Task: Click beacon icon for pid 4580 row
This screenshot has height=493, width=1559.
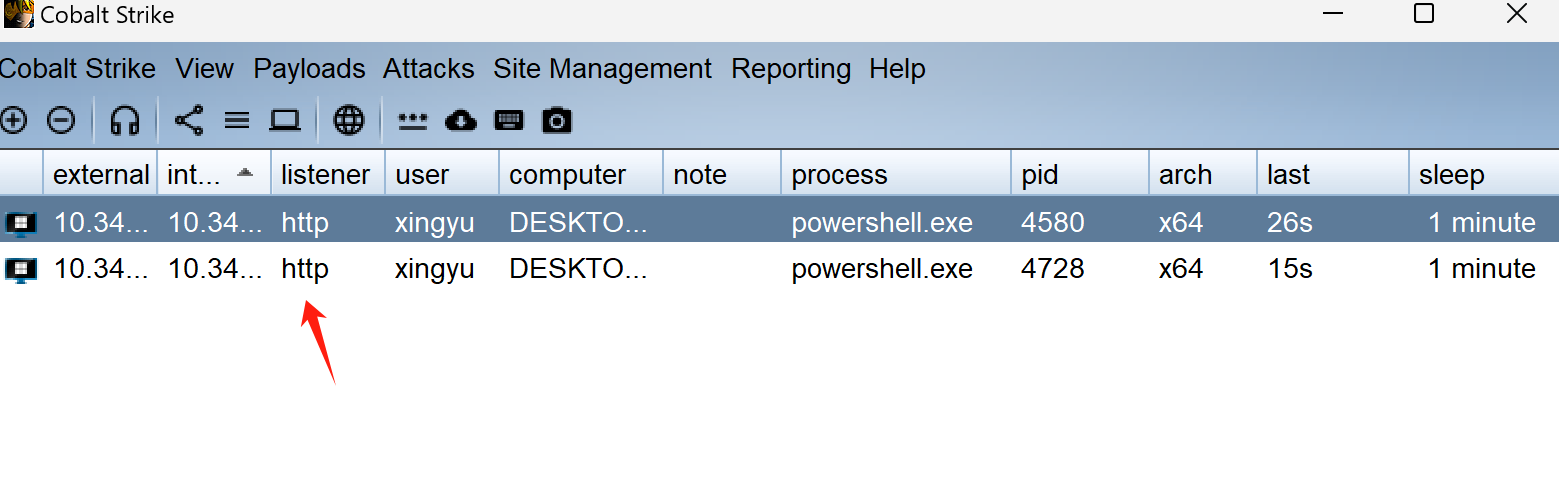Action: [x=21, y=223]
